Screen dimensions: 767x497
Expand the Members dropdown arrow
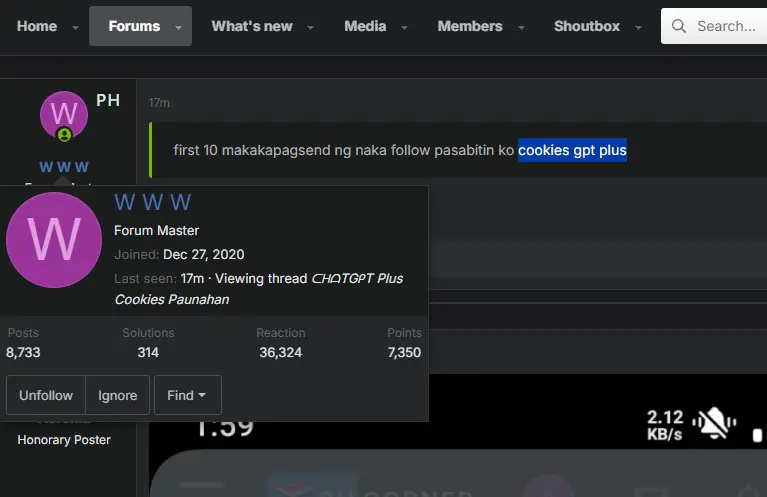521,27
